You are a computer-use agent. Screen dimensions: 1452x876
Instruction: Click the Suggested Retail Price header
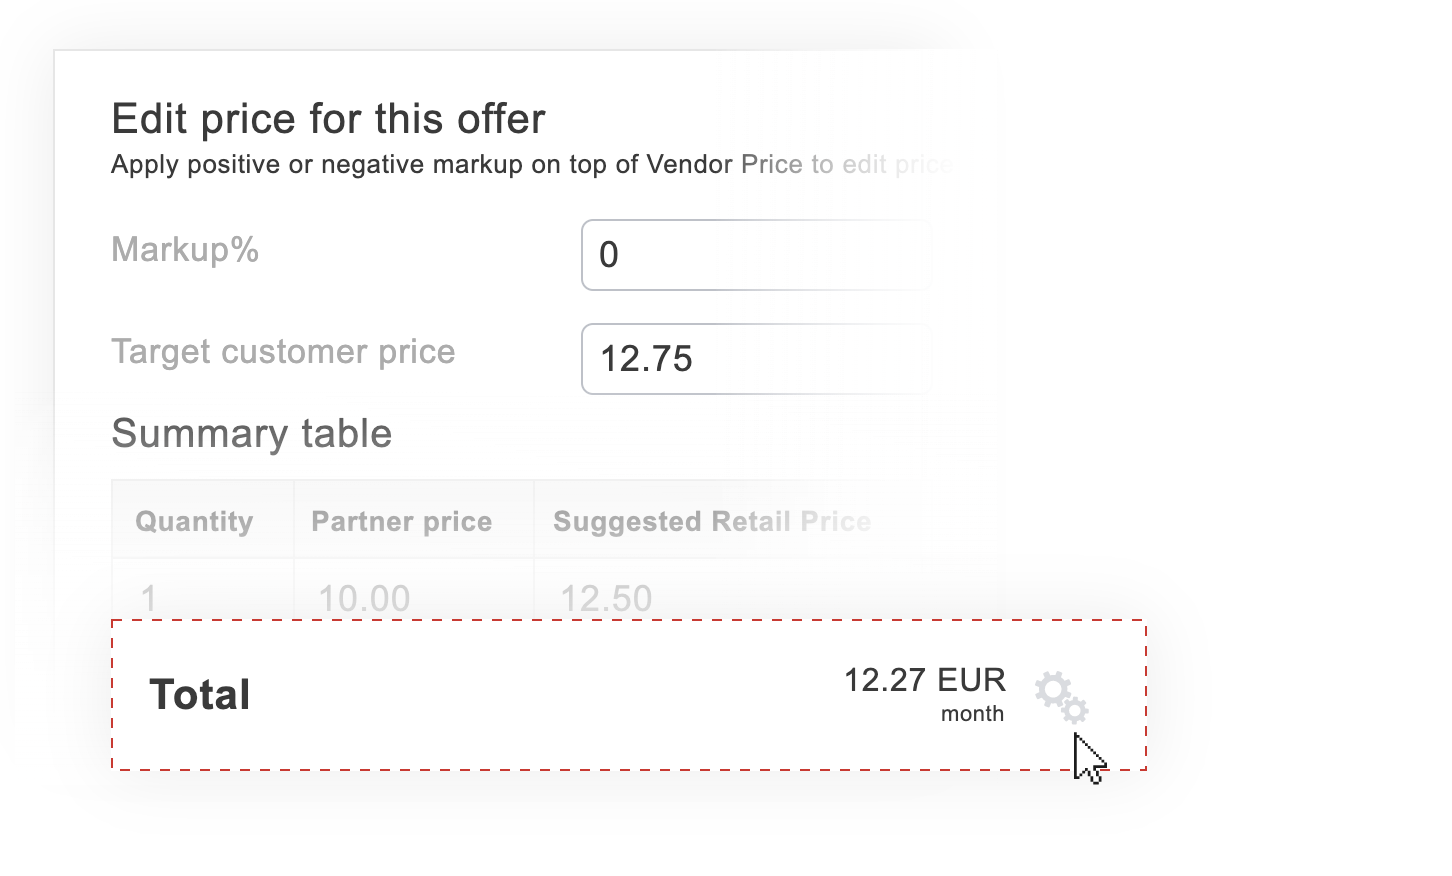click(711, 520)
